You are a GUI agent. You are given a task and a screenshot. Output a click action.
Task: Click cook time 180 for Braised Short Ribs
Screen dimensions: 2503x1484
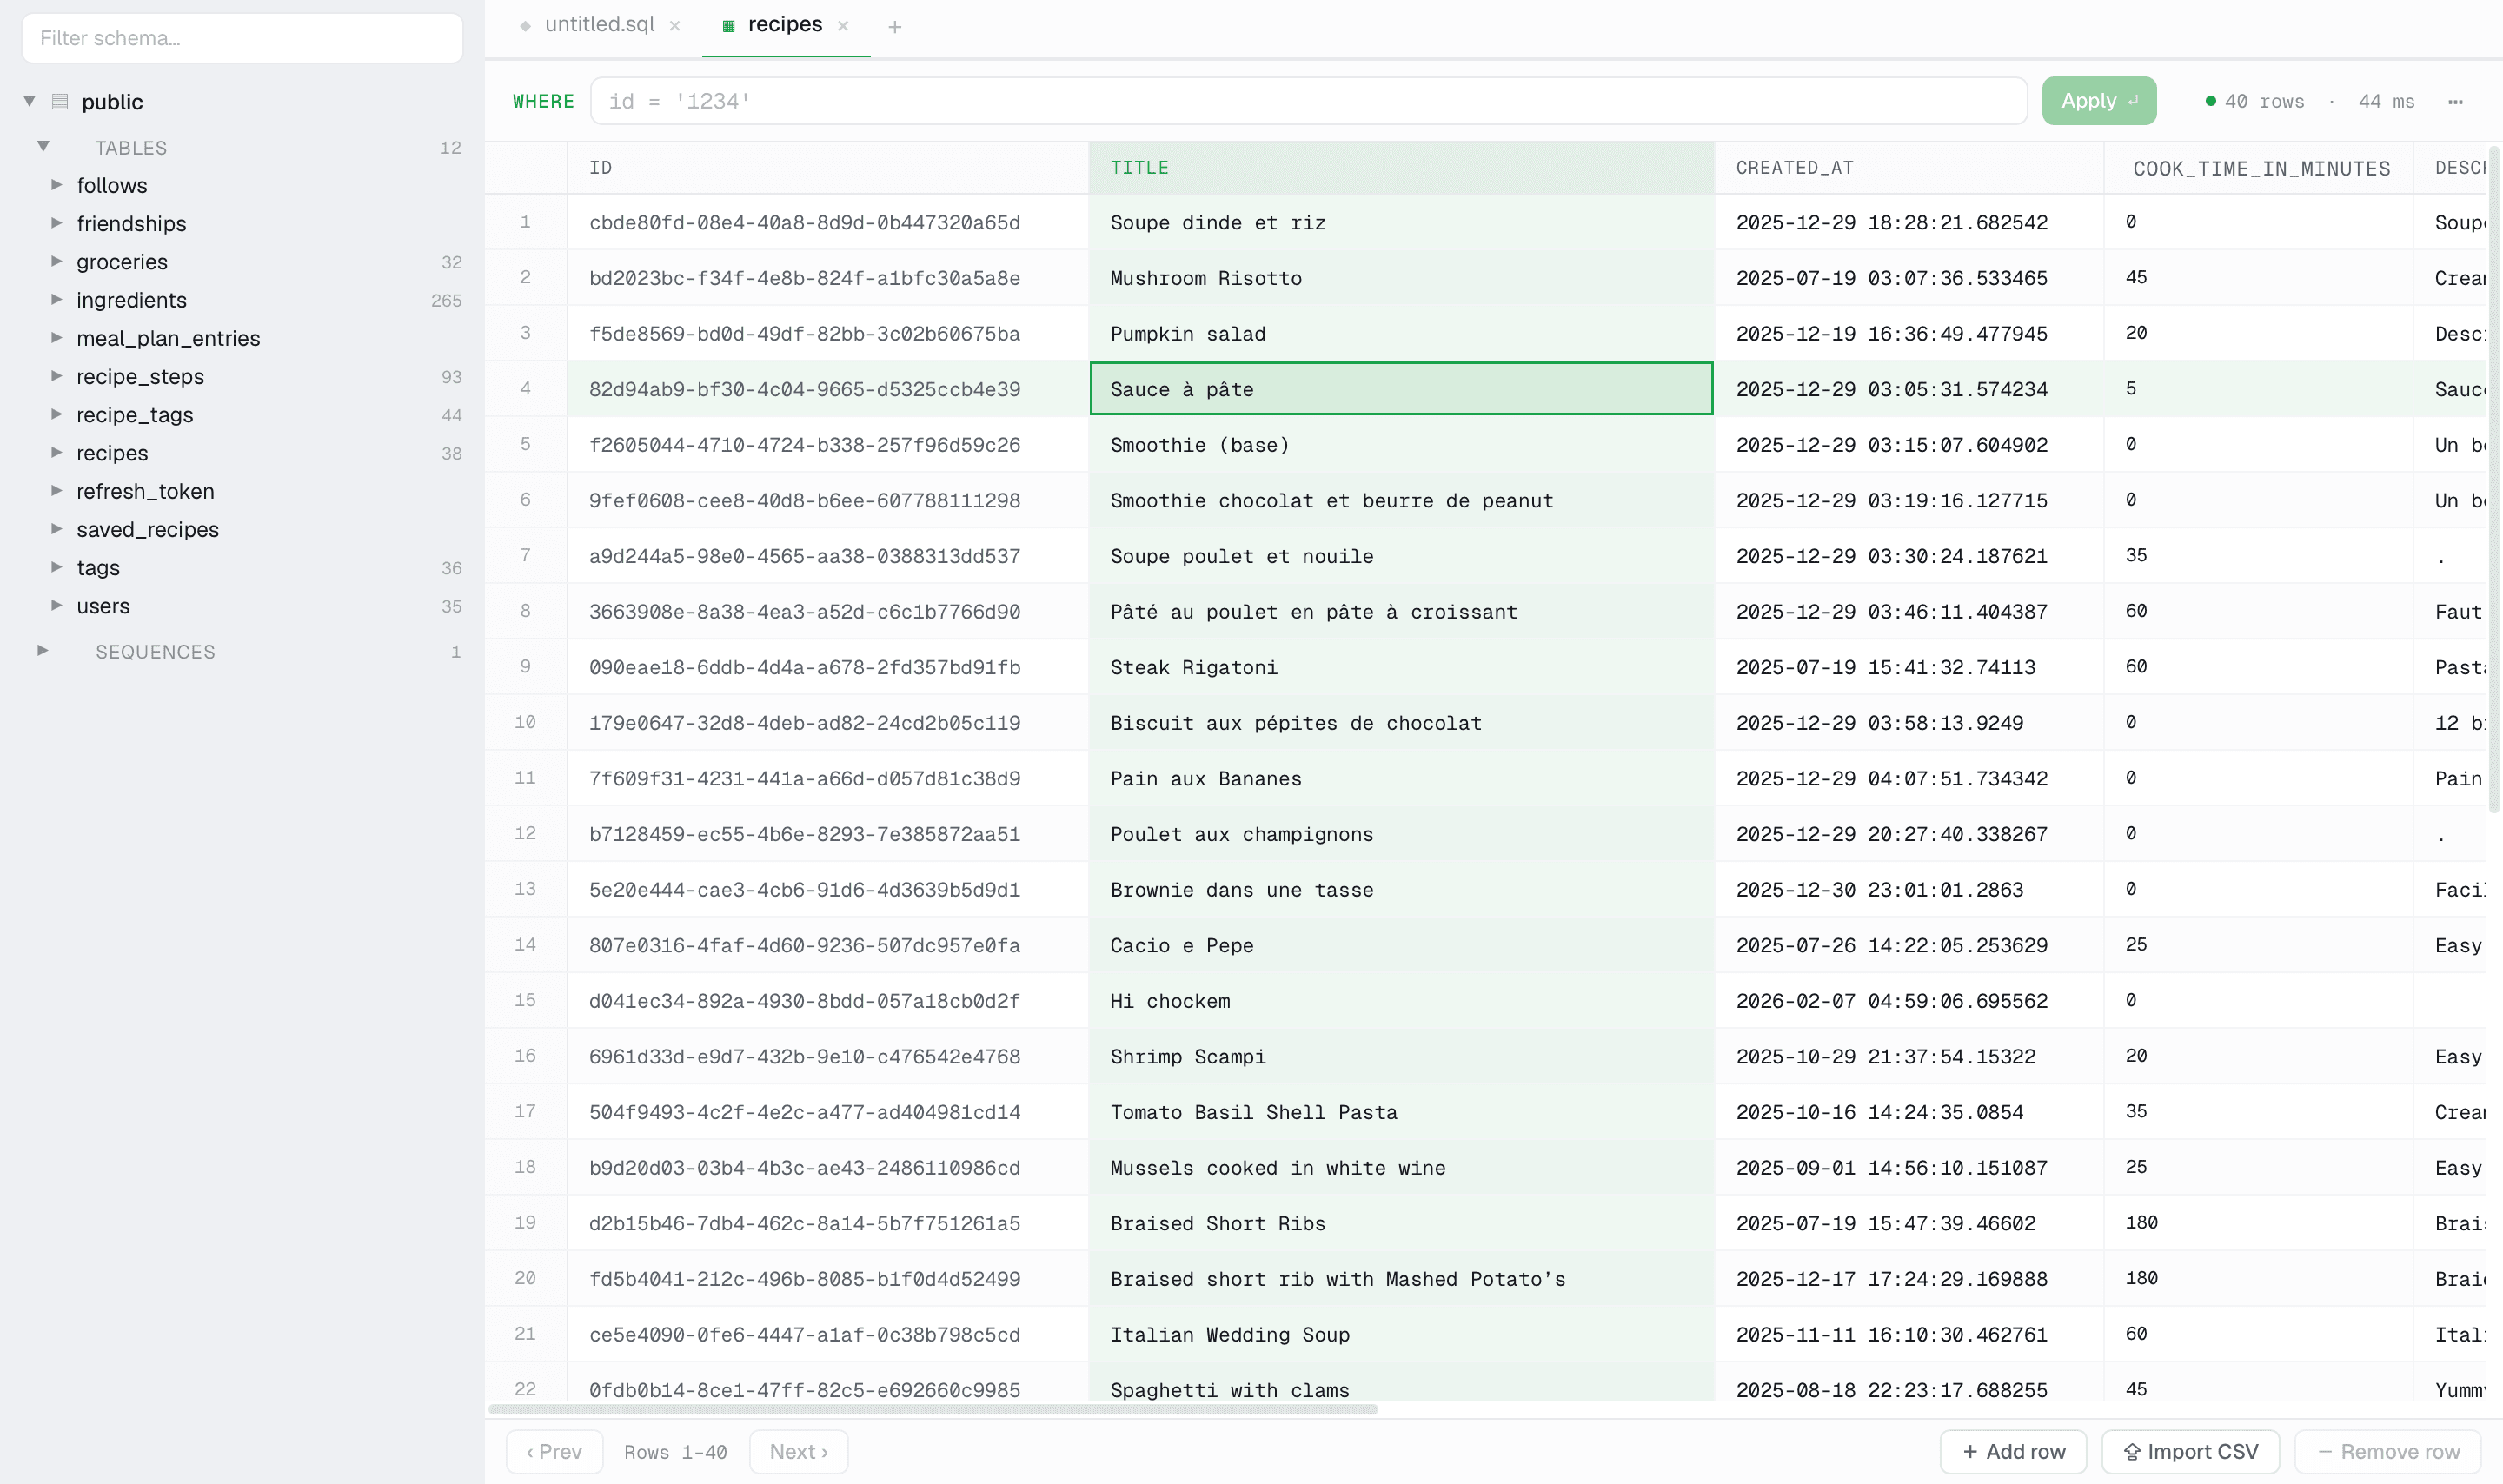point(2260,1223)
